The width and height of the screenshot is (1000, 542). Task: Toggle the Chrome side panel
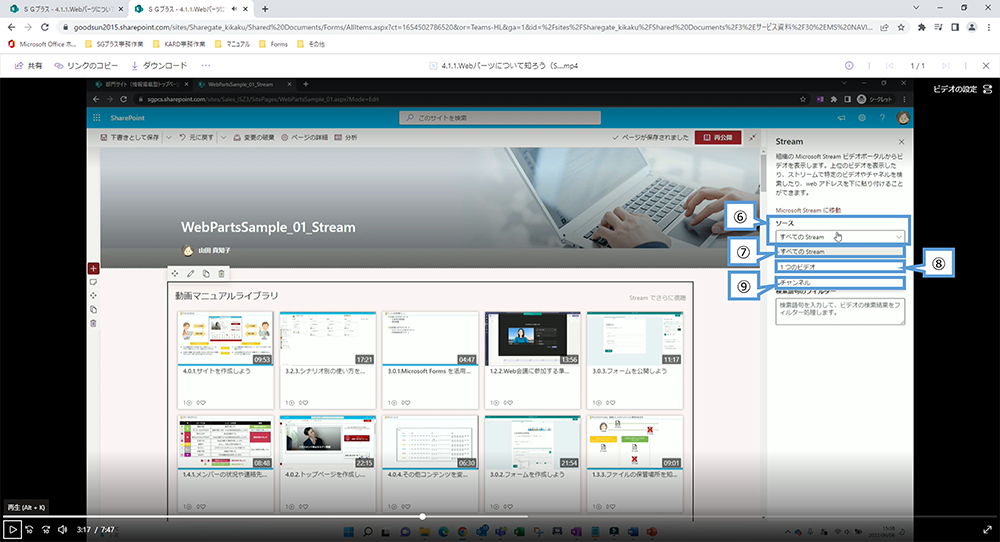(x=955, y=27)
